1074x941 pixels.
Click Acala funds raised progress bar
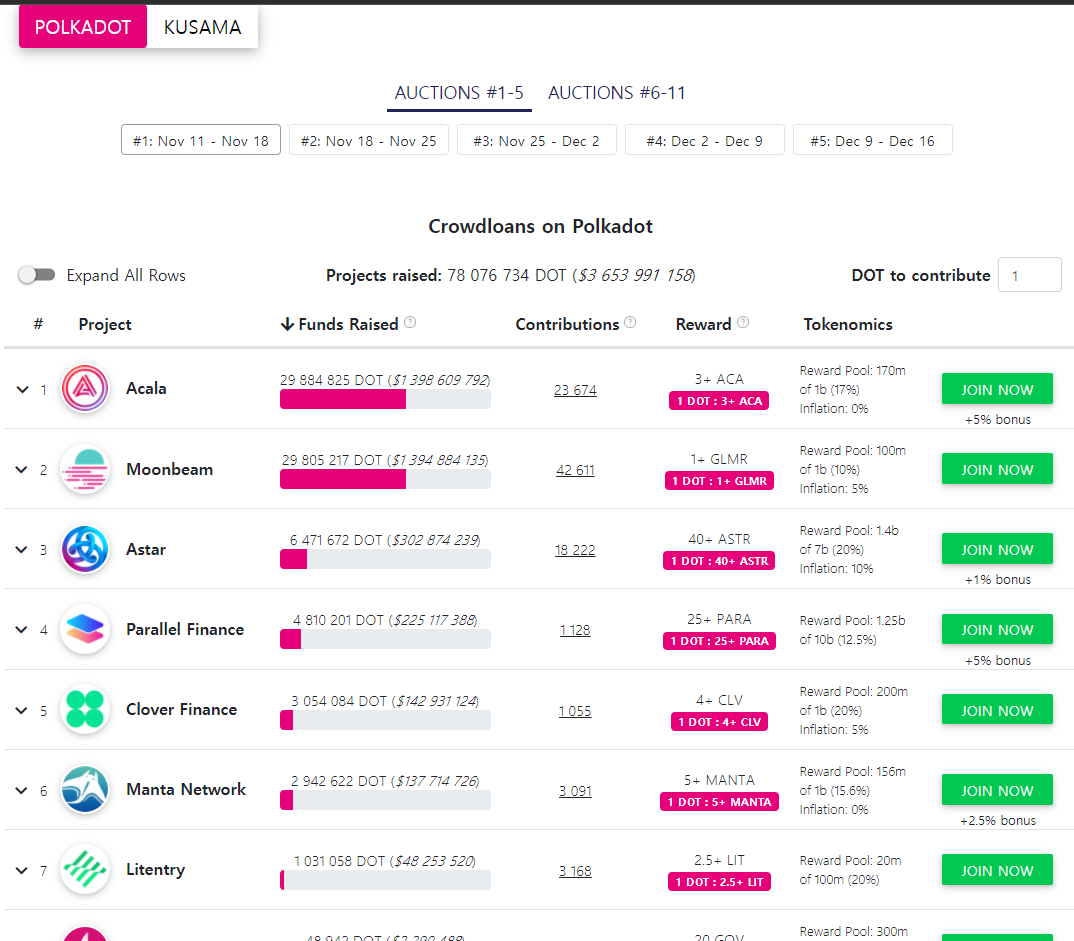point(385,399)
